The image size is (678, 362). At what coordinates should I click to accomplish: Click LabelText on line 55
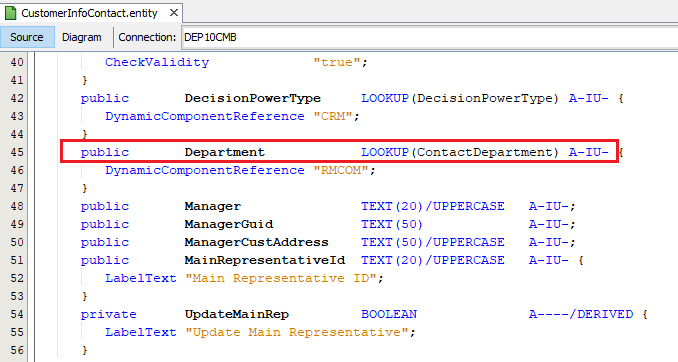point(141,333)
